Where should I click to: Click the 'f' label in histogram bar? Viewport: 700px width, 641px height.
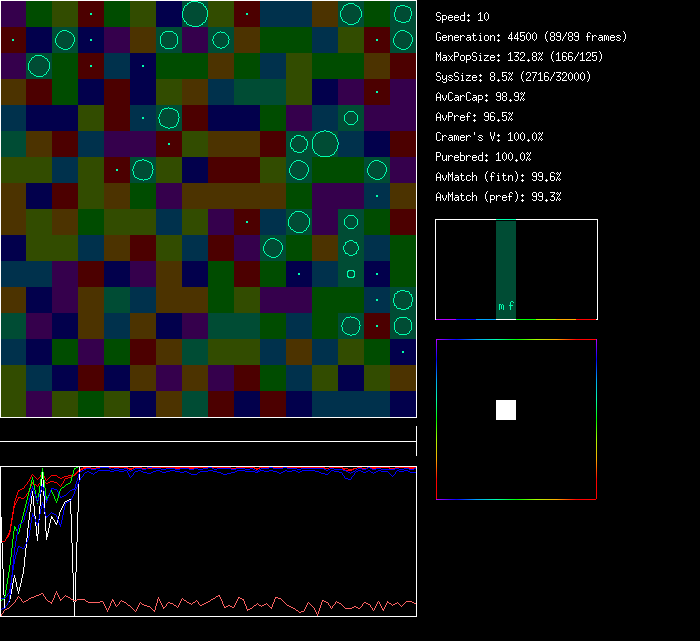coord(511,307)
